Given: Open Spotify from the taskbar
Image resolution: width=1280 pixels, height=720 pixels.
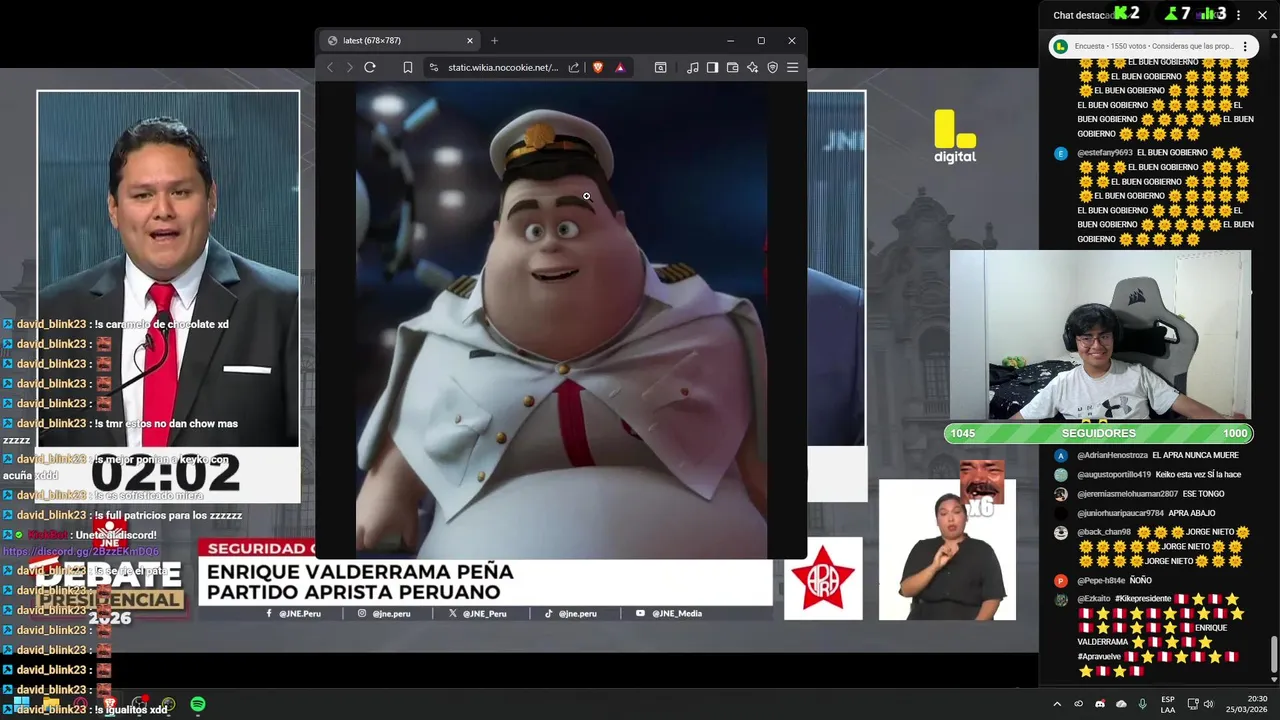Looking at the screenshot, I should pyautogui.click(x=198, y=704).
